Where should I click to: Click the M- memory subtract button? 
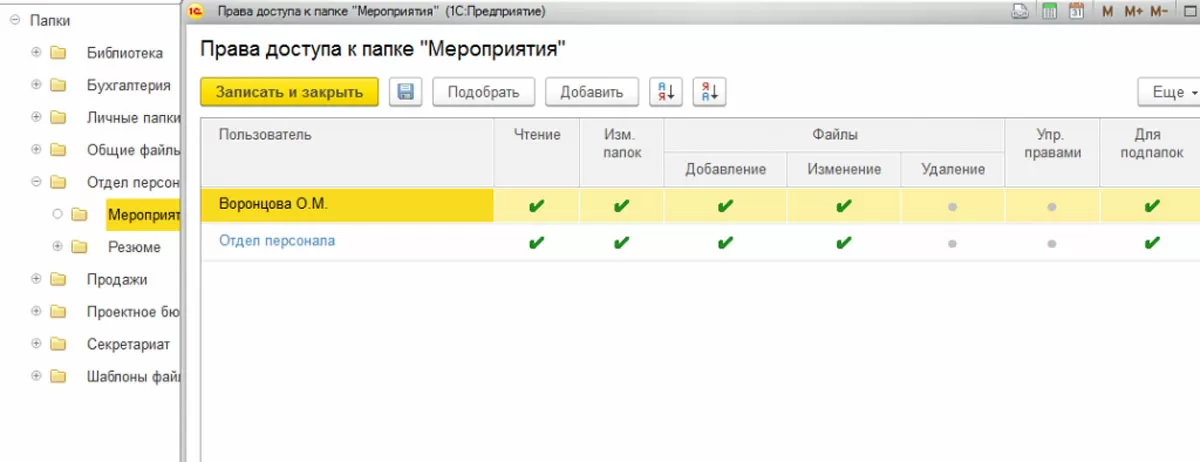click(x=1159, y=12)
